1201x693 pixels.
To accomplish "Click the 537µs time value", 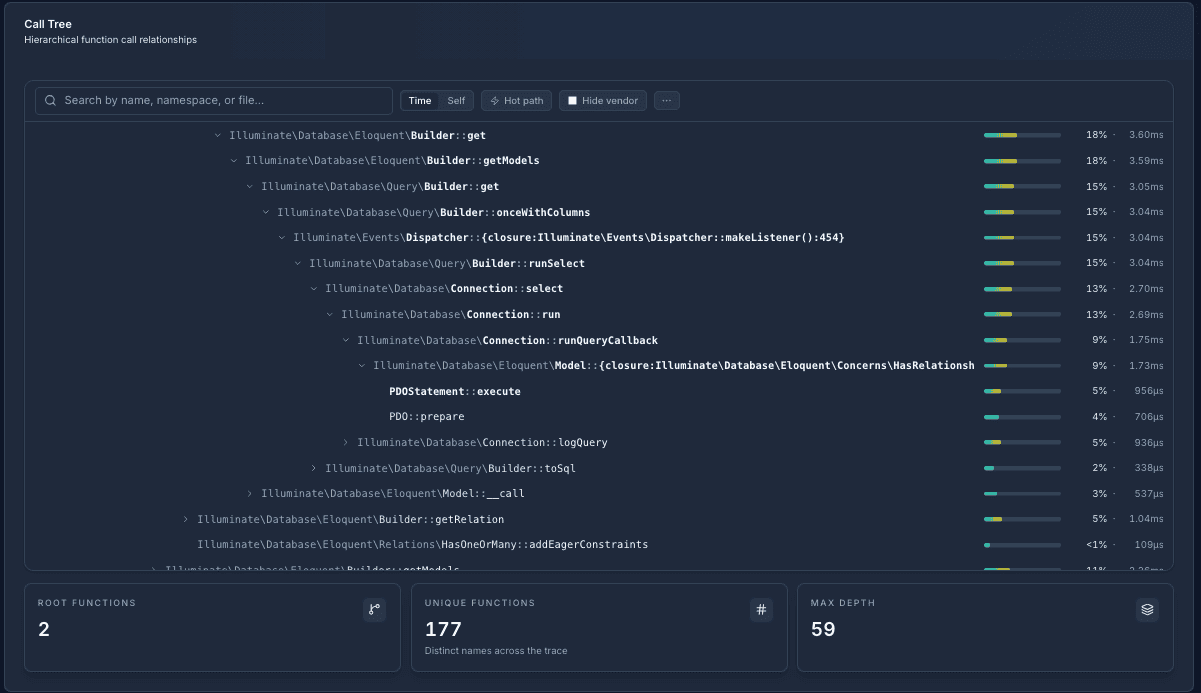I will click(x=1149, y=494).
